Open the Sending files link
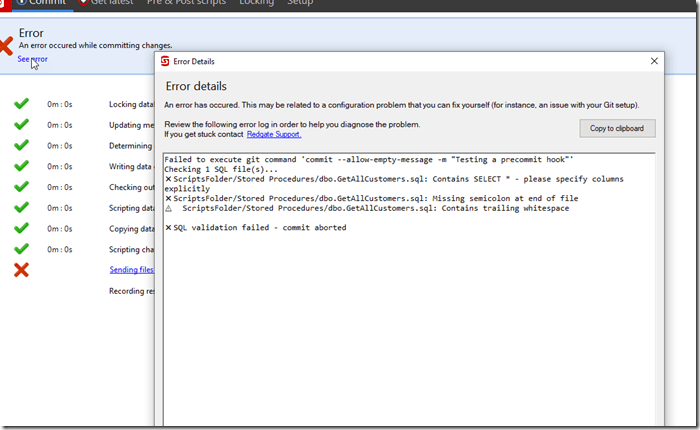700x430 pixels. [x=131, y=270]
